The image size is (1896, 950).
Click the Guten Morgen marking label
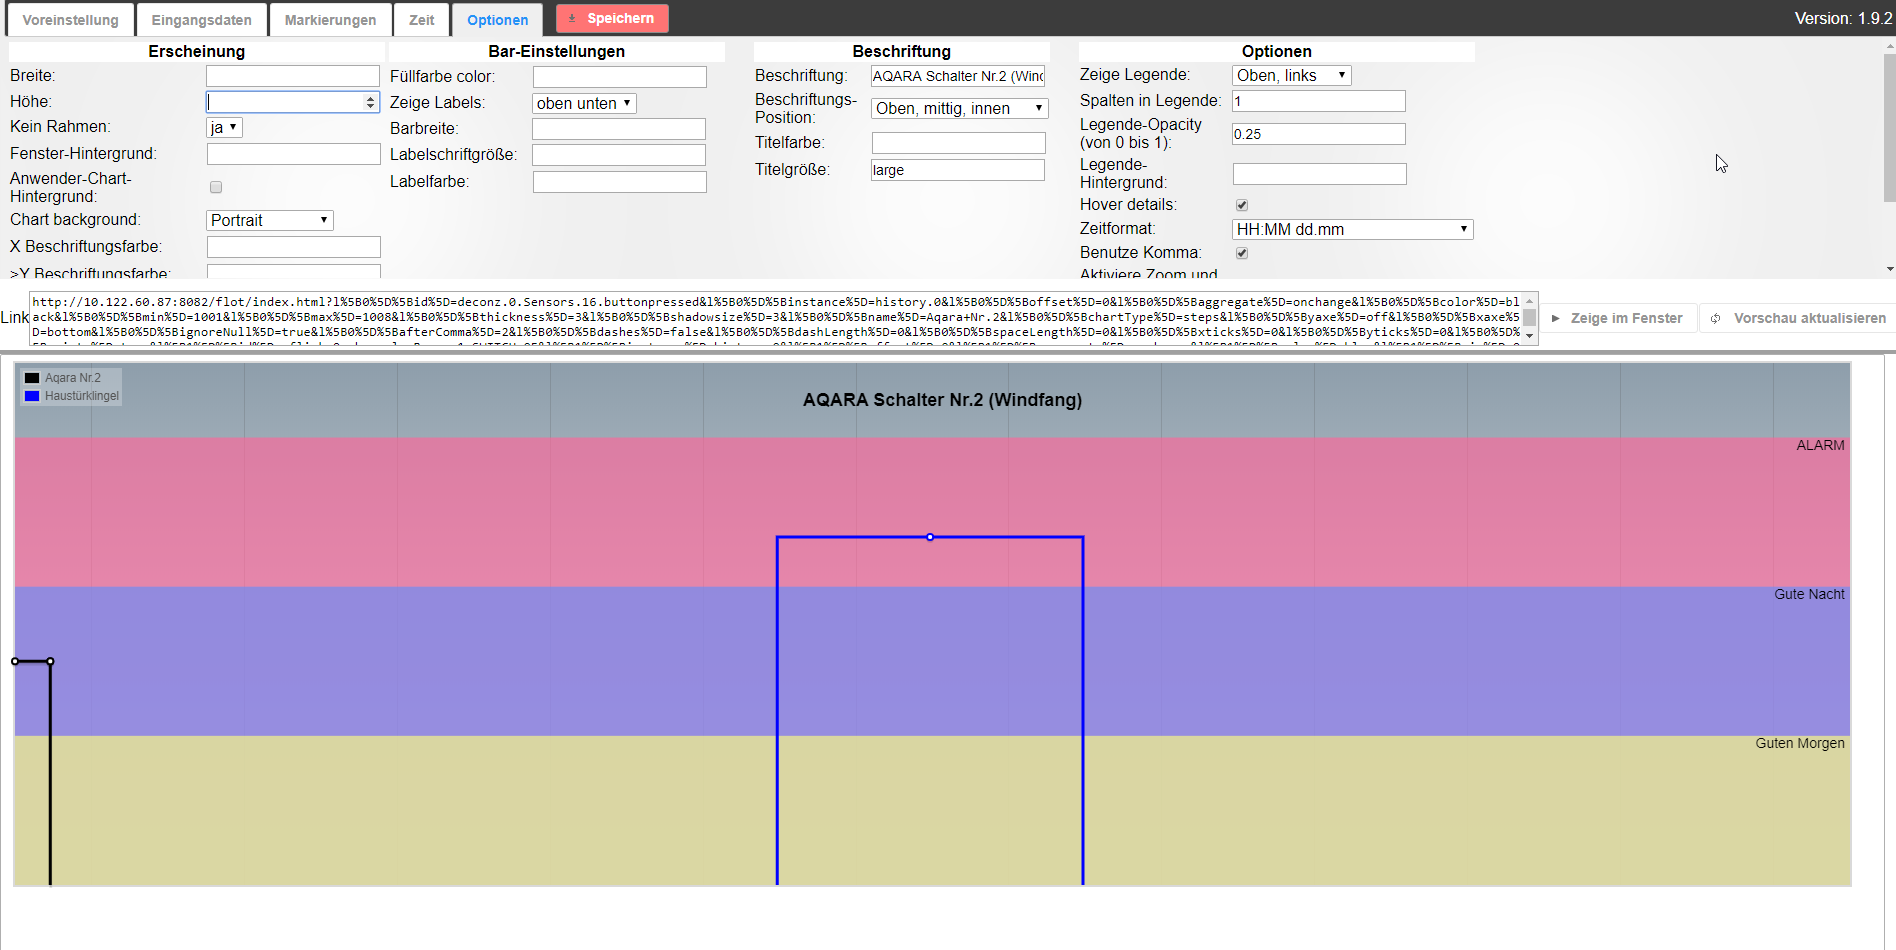click(1800, 743)
